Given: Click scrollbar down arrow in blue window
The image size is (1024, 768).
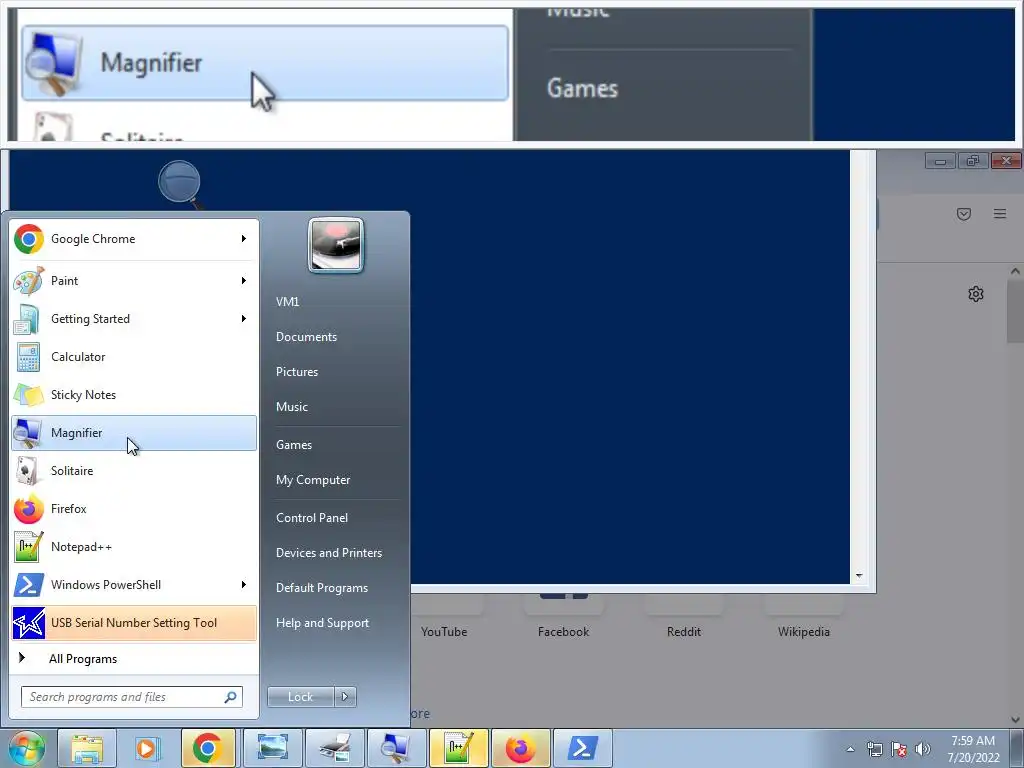Looking at the screenshot, I should tap(859, 576).
